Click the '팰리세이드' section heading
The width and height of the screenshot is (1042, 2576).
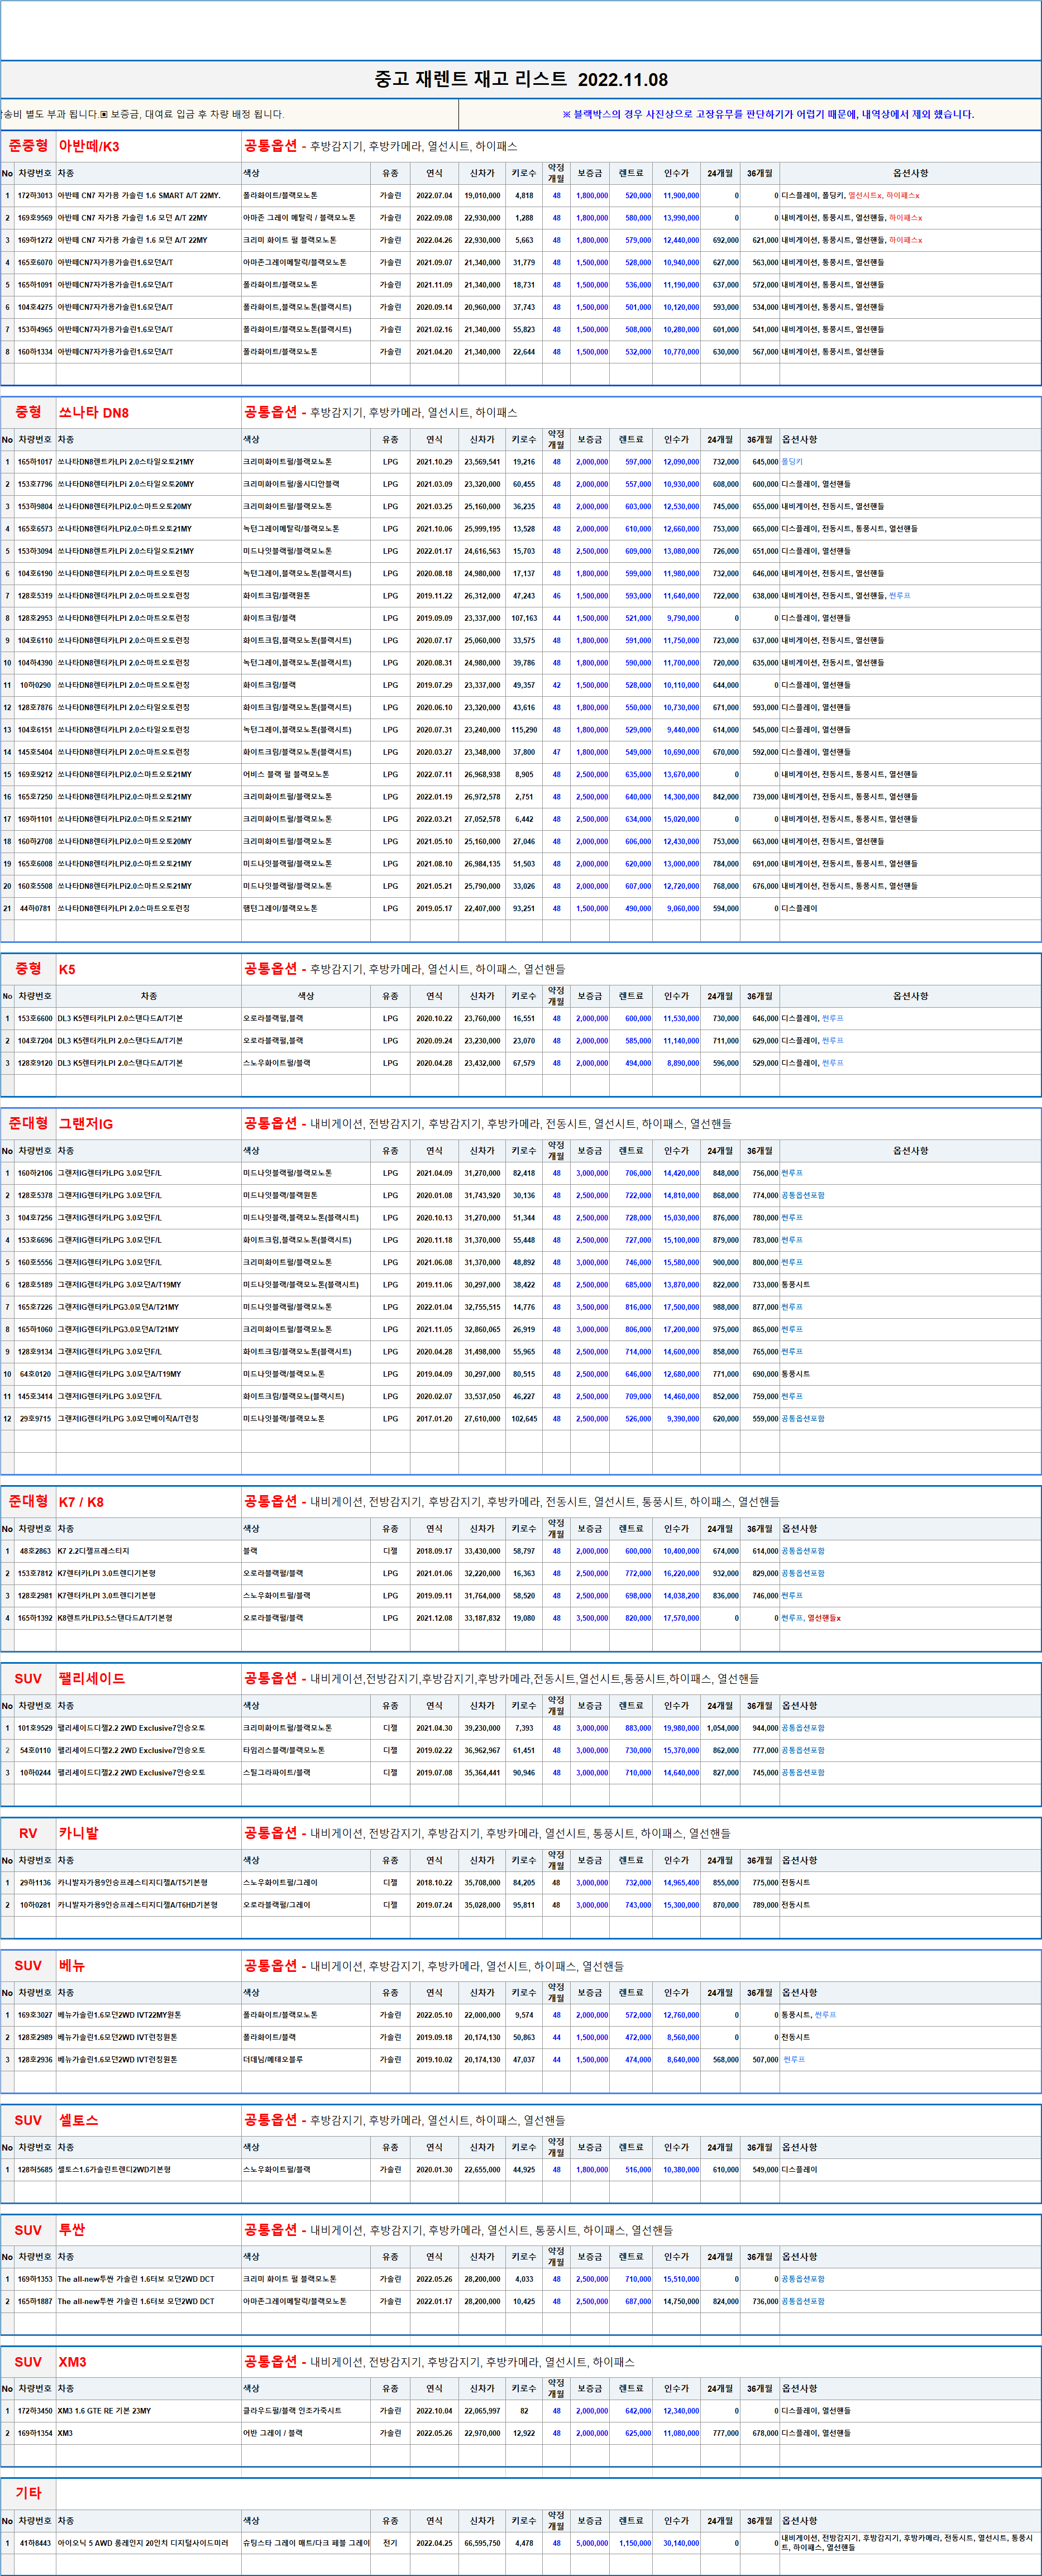click(x=92, y=1679)
